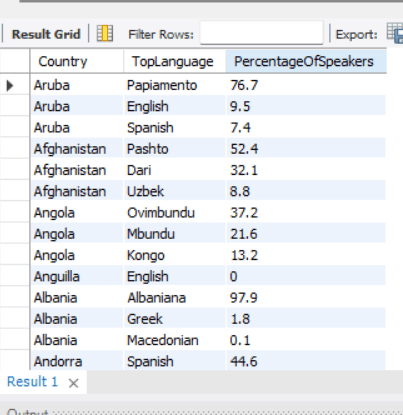This screenshot has height=415, width=403.
Task: Sort by the Country column header
Action: point(77,61)
